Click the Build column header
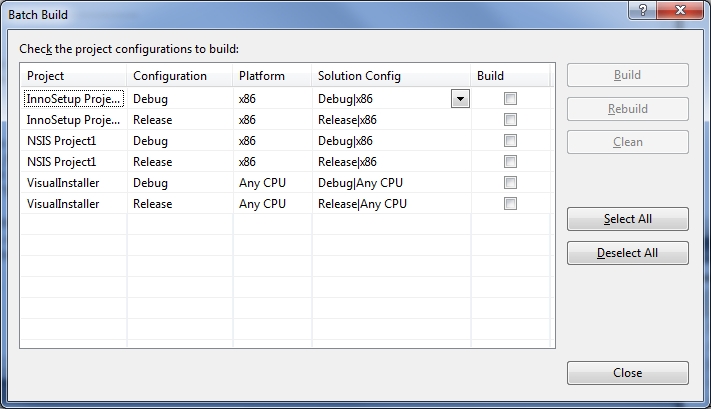 click(510, 76)
